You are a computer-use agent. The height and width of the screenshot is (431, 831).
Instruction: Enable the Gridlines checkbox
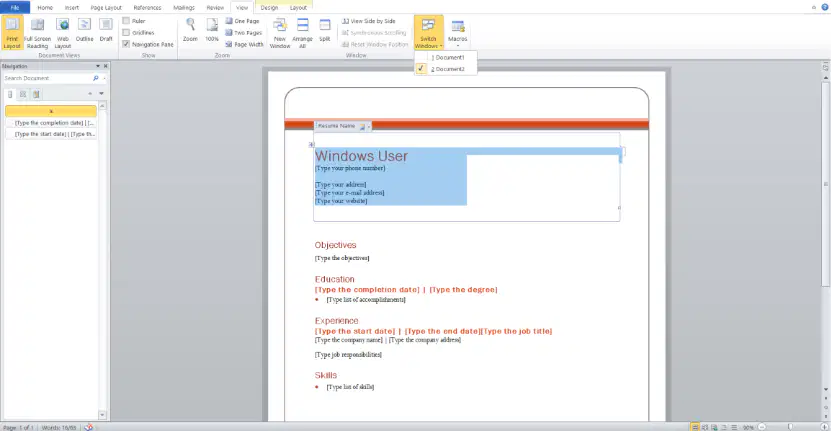click(126, 32)
